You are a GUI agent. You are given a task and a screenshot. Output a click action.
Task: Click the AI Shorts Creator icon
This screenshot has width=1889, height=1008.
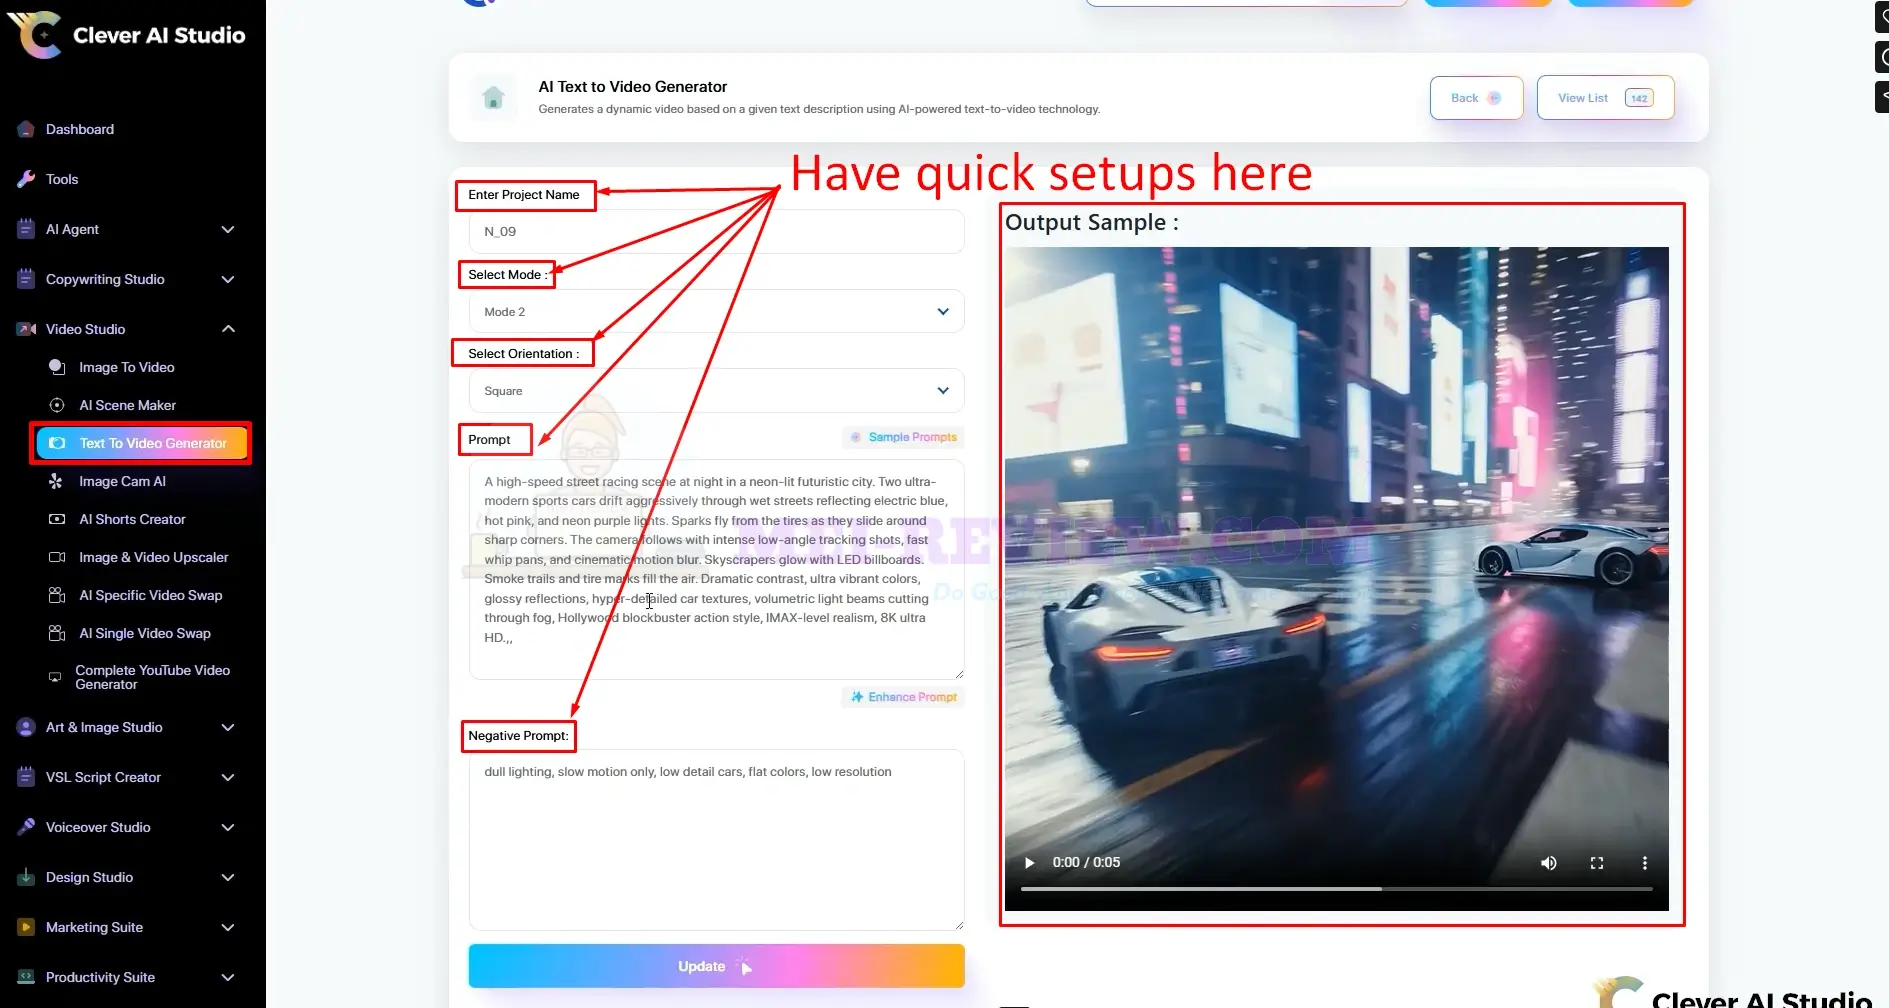click(57, 519)
